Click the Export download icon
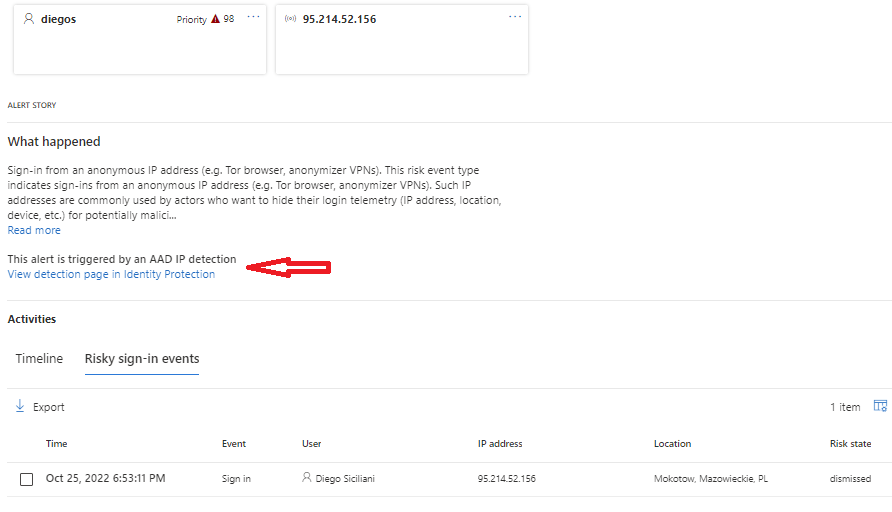The height and width of the screenshot is (512, 892). (20, 407)
